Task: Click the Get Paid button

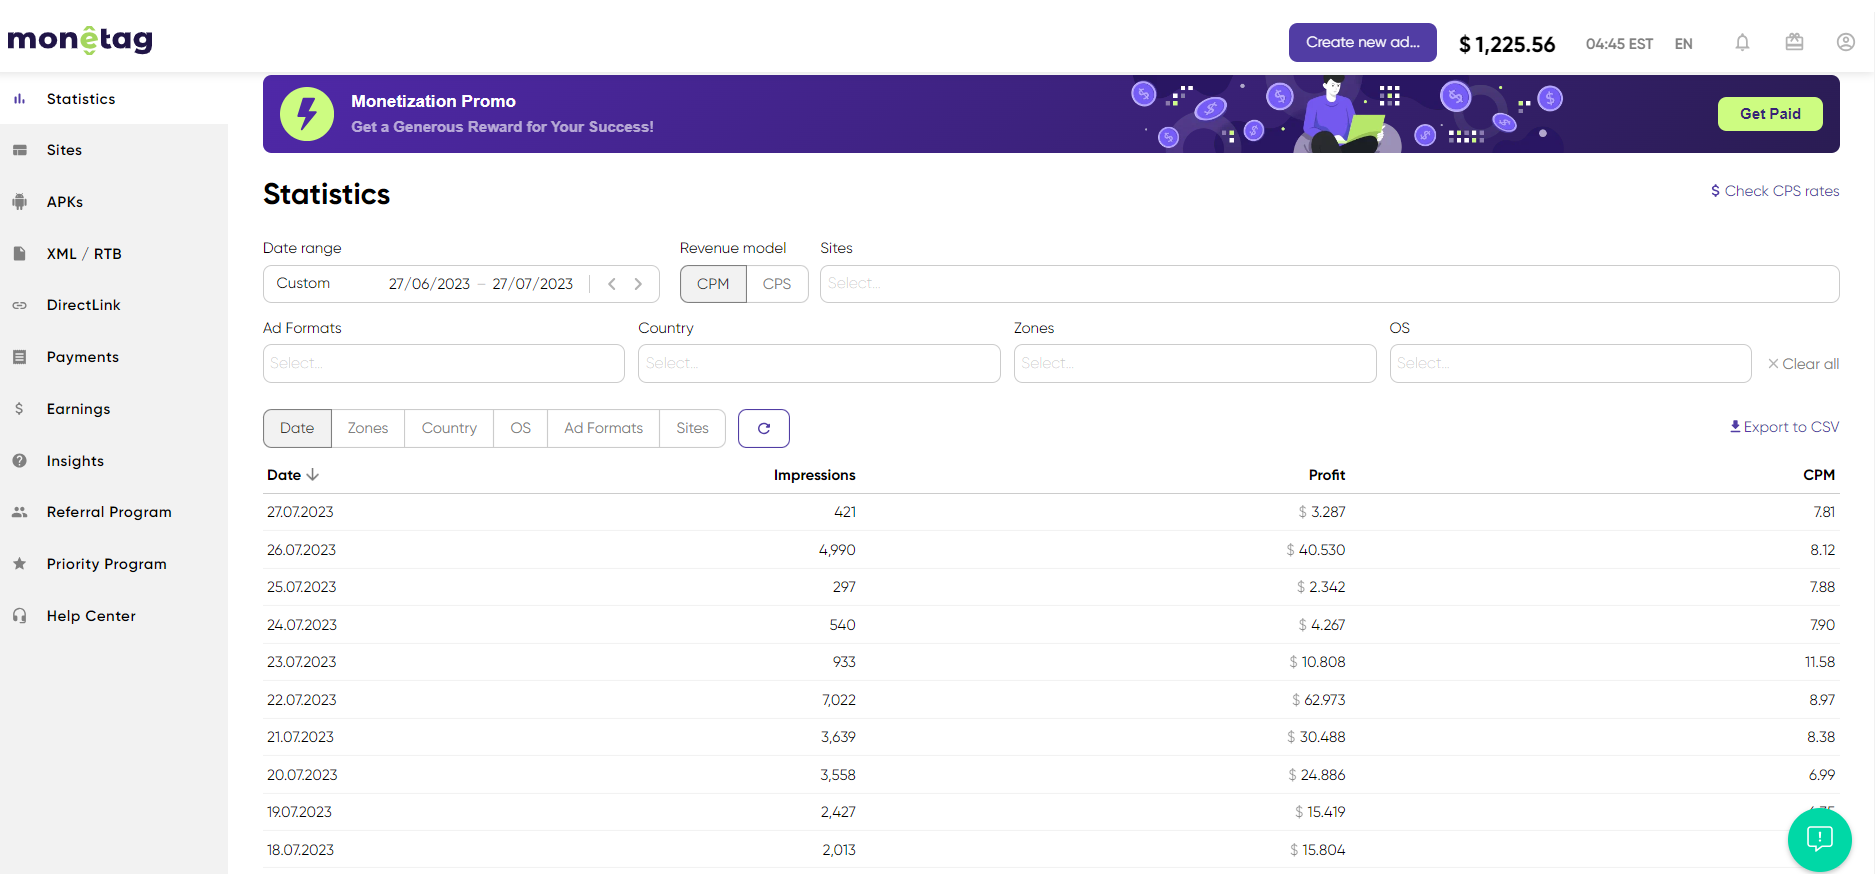Action: click(x=1769, y=114)
